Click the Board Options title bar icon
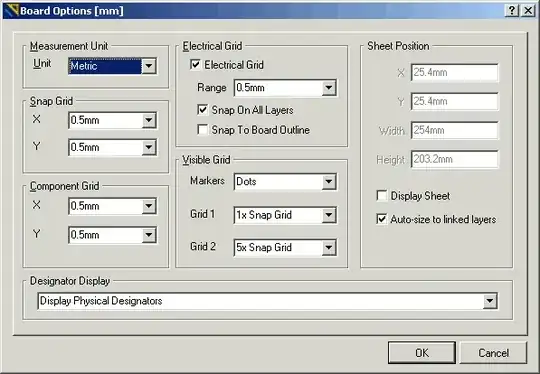This screenshot has height=374, width=540. click(x=12, y=11)
